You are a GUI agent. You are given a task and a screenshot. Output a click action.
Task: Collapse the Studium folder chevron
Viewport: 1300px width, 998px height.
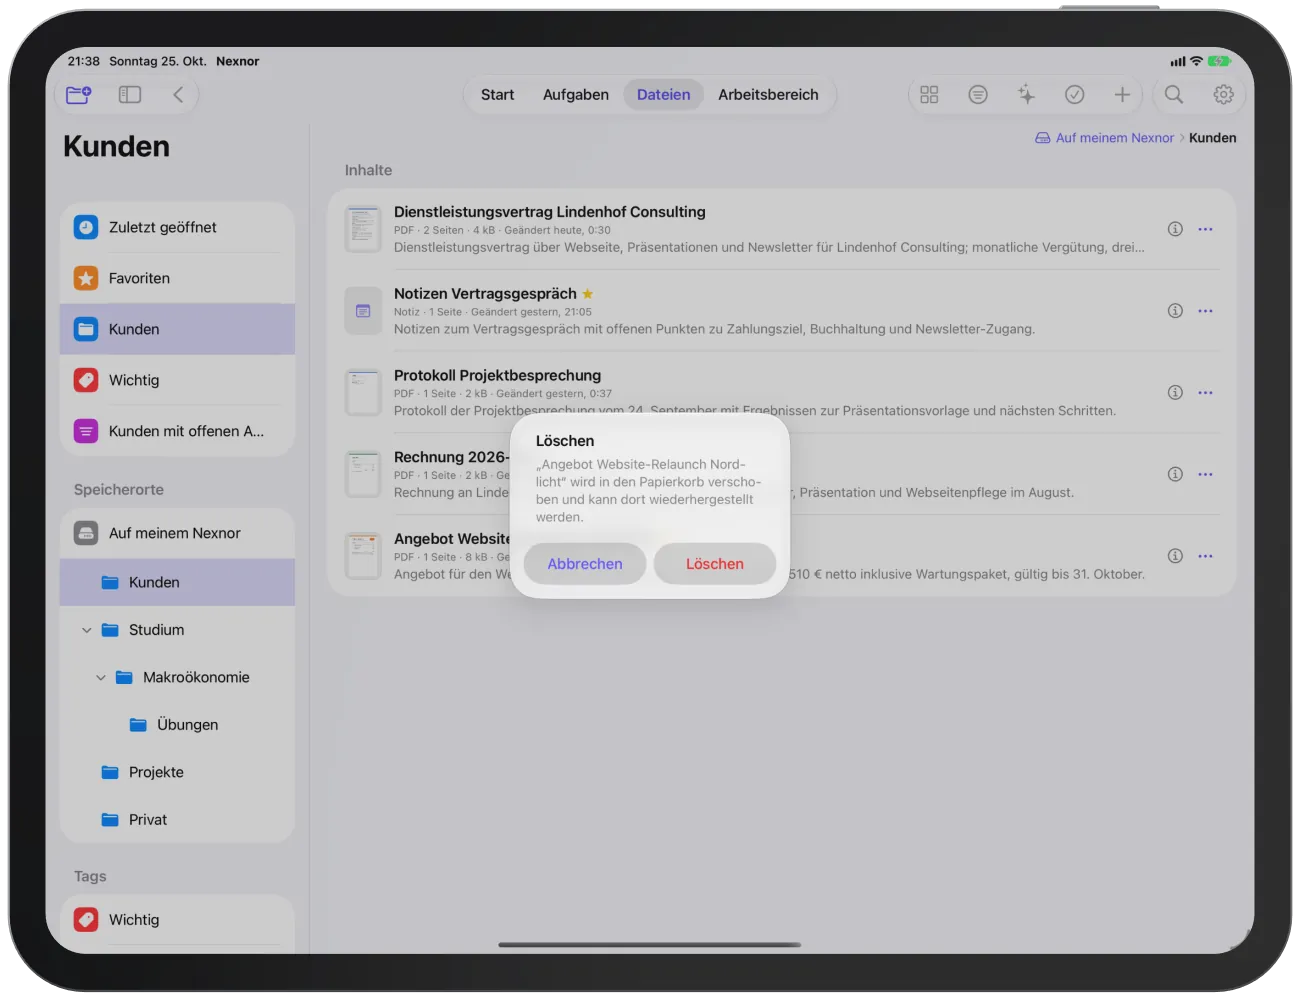coord(87,630)
